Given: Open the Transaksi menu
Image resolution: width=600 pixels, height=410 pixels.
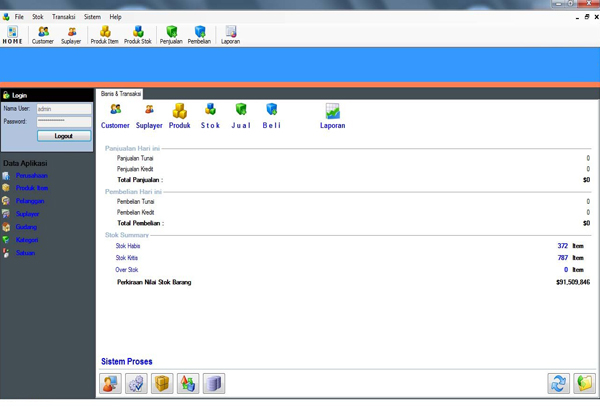Looking at the screenshot, I should 63,17.
